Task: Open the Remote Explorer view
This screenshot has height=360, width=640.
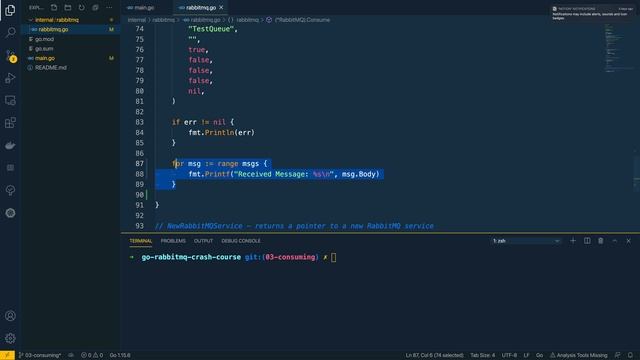Action: point(10,100)
